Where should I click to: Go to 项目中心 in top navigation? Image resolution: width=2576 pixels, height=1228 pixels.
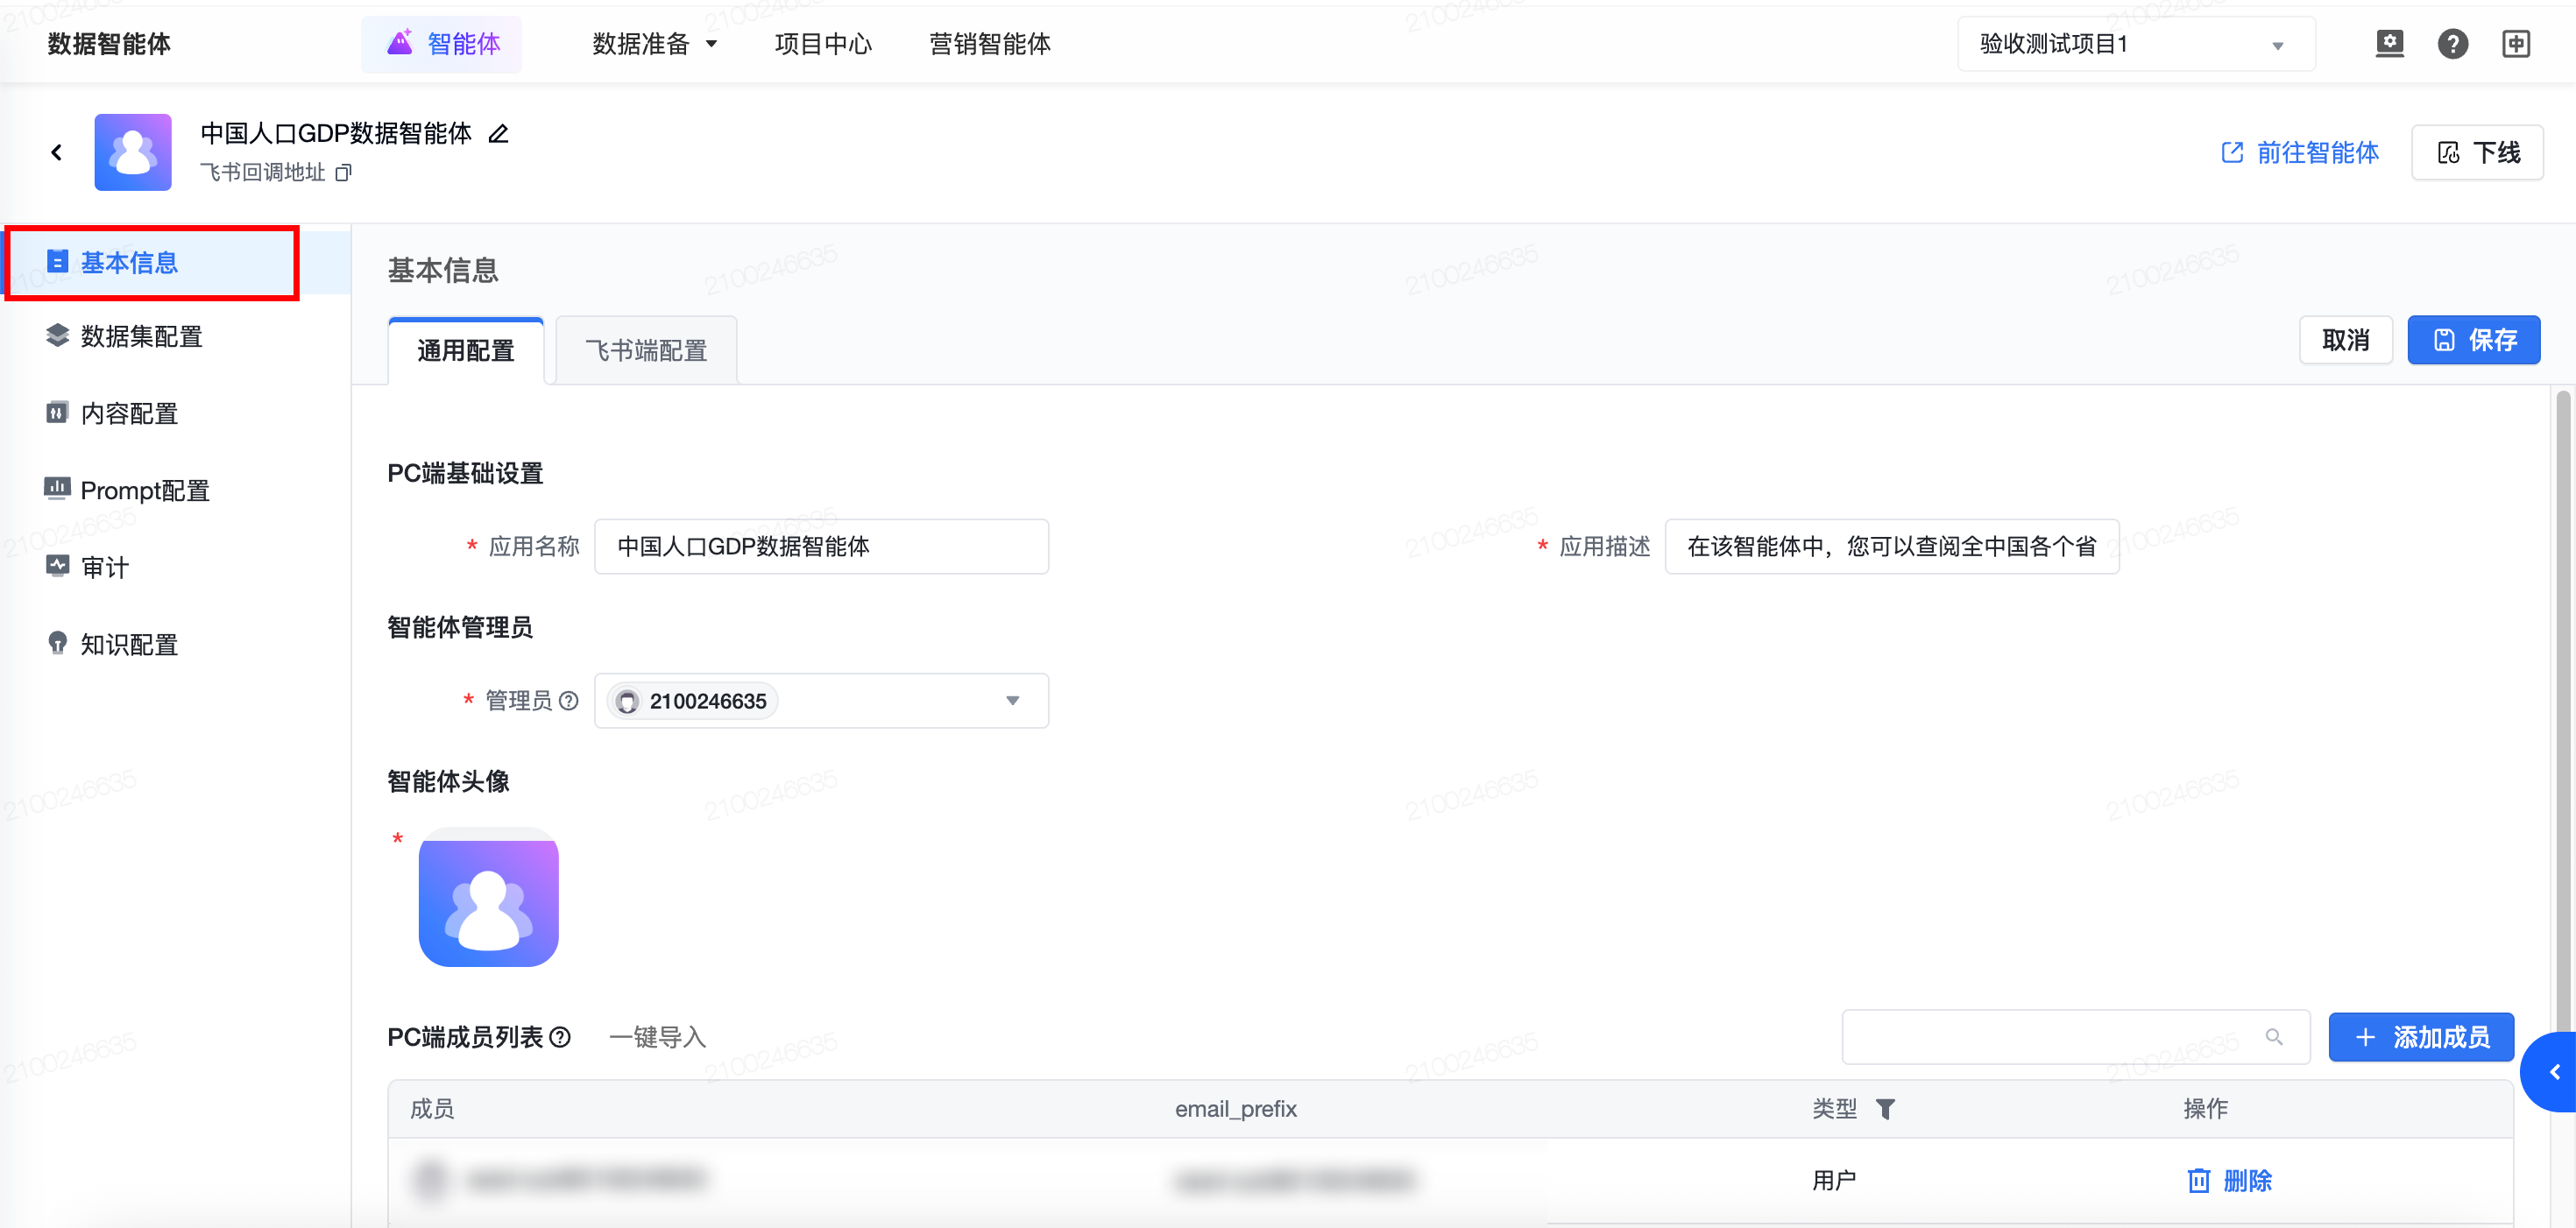[823, 44]
